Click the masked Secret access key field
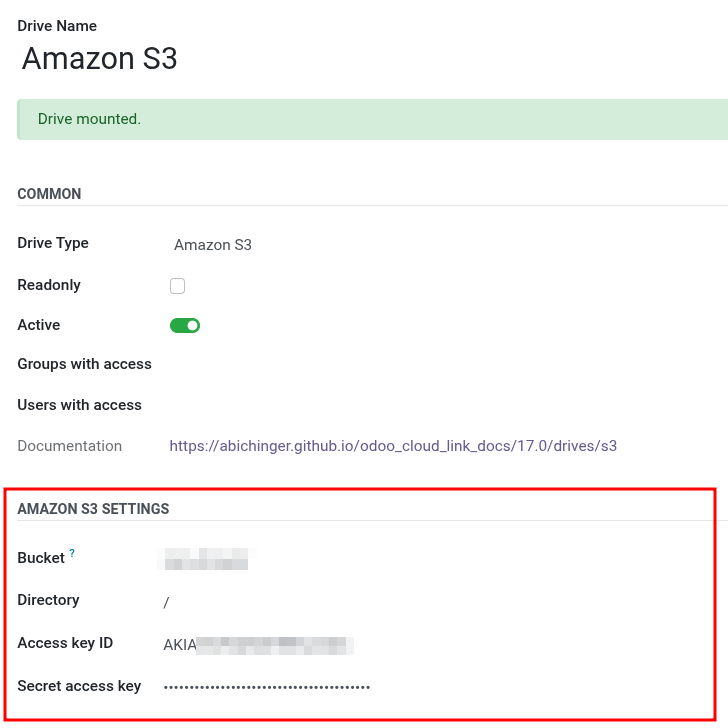Viewport: 728px width, 728px height. (x=267, y=687)
